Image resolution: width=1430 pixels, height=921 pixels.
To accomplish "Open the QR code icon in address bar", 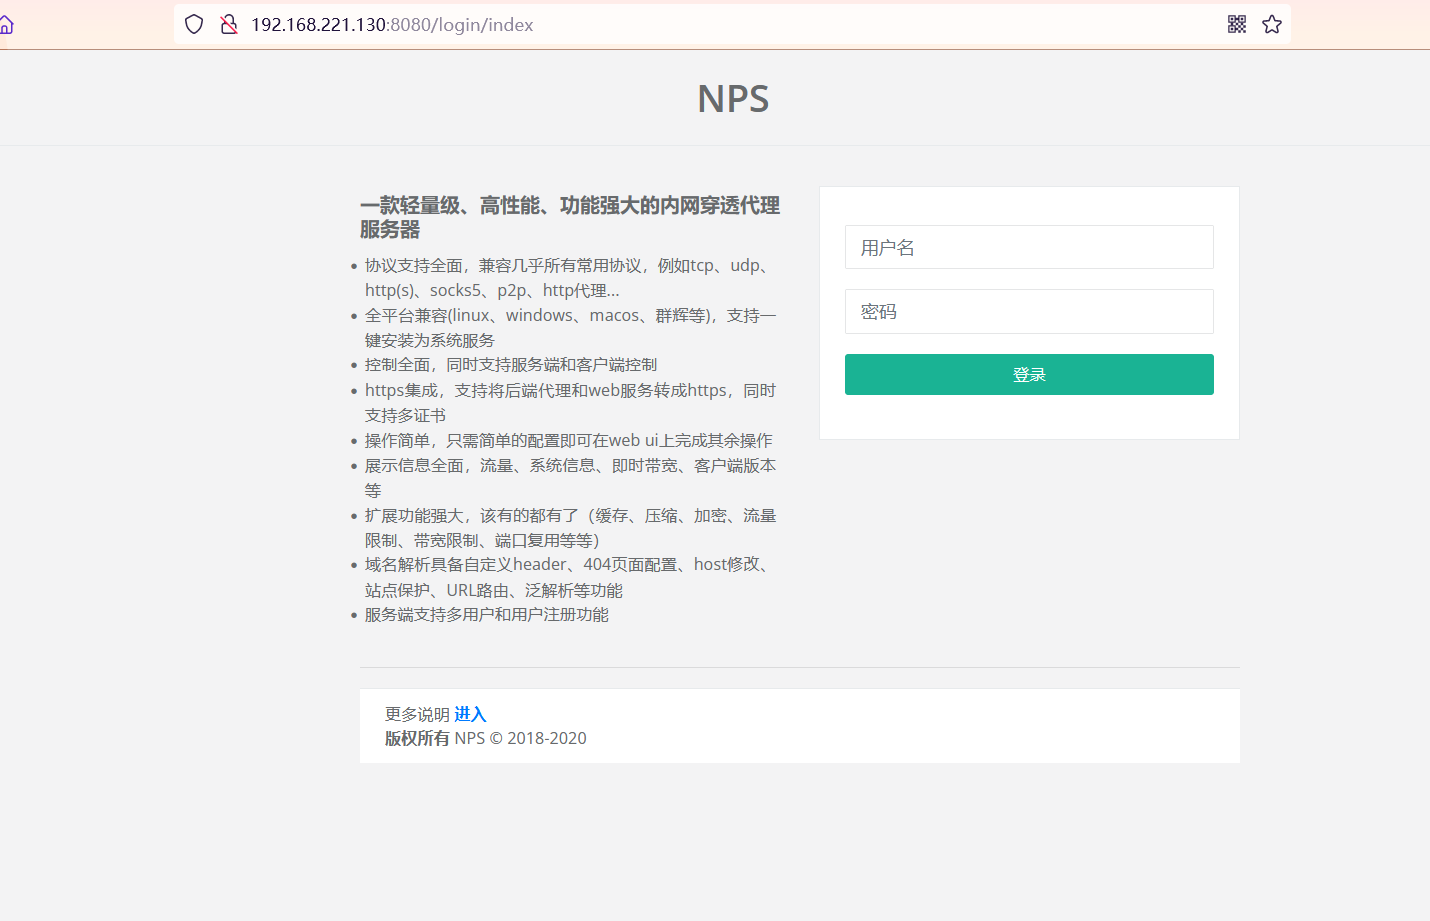I will (1237, 24).
